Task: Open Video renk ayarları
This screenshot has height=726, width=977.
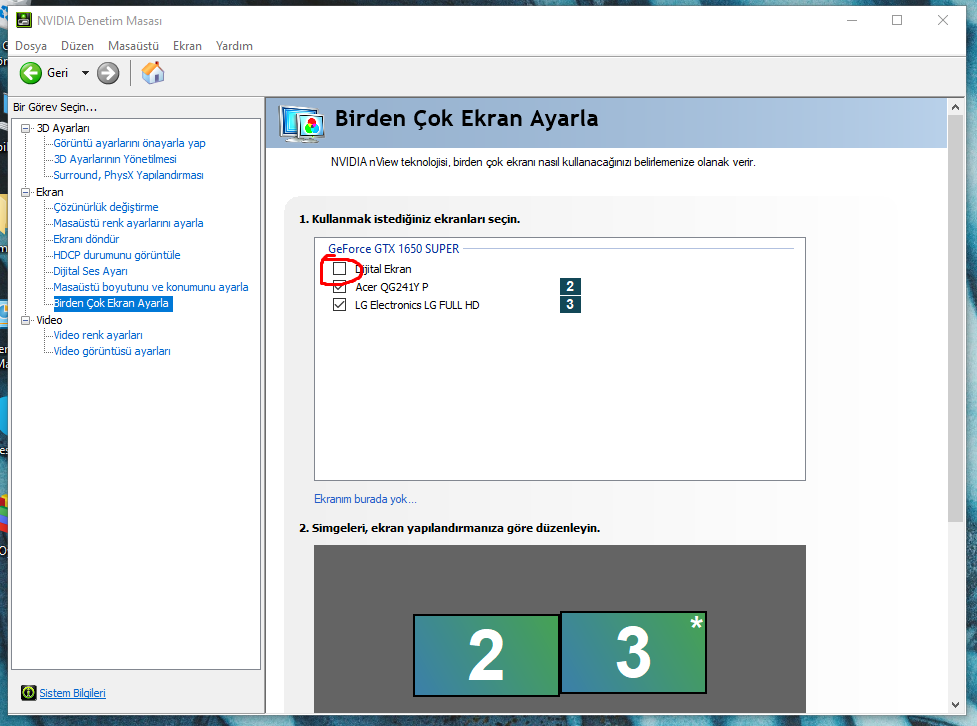Action: [x=98, y=335]
